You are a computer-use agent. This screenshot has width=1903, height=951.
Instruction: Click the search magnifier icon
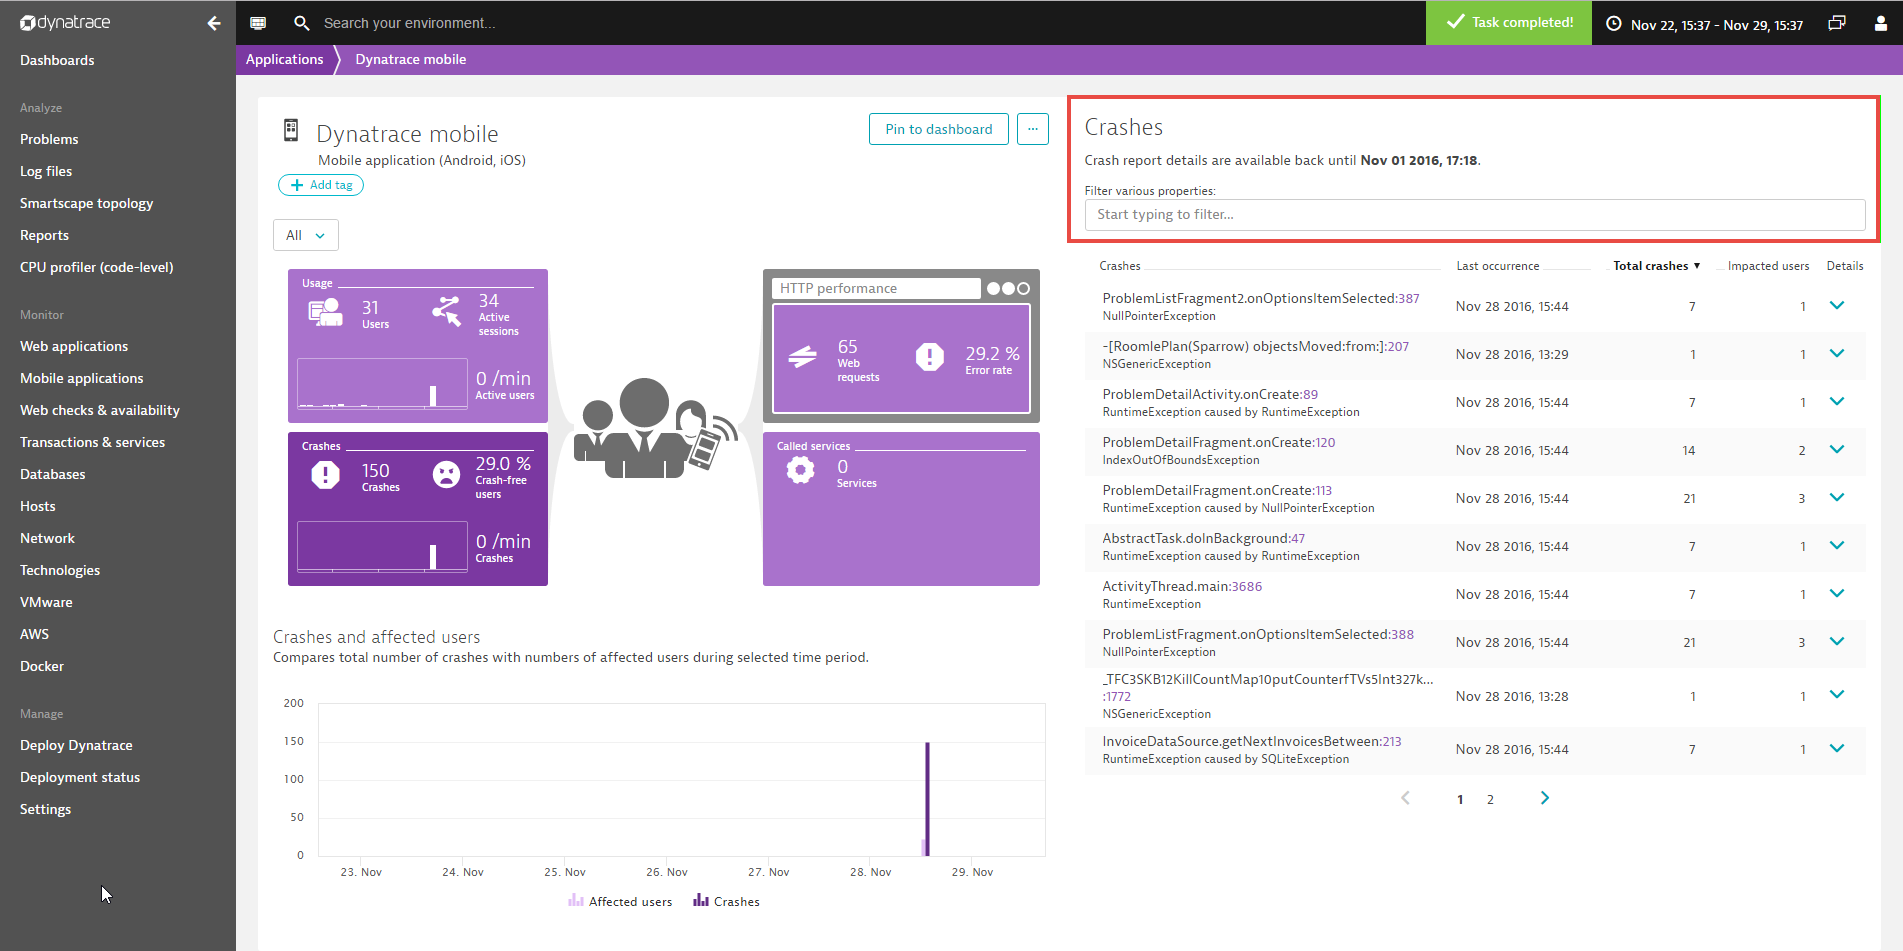(x=301, y=23)
